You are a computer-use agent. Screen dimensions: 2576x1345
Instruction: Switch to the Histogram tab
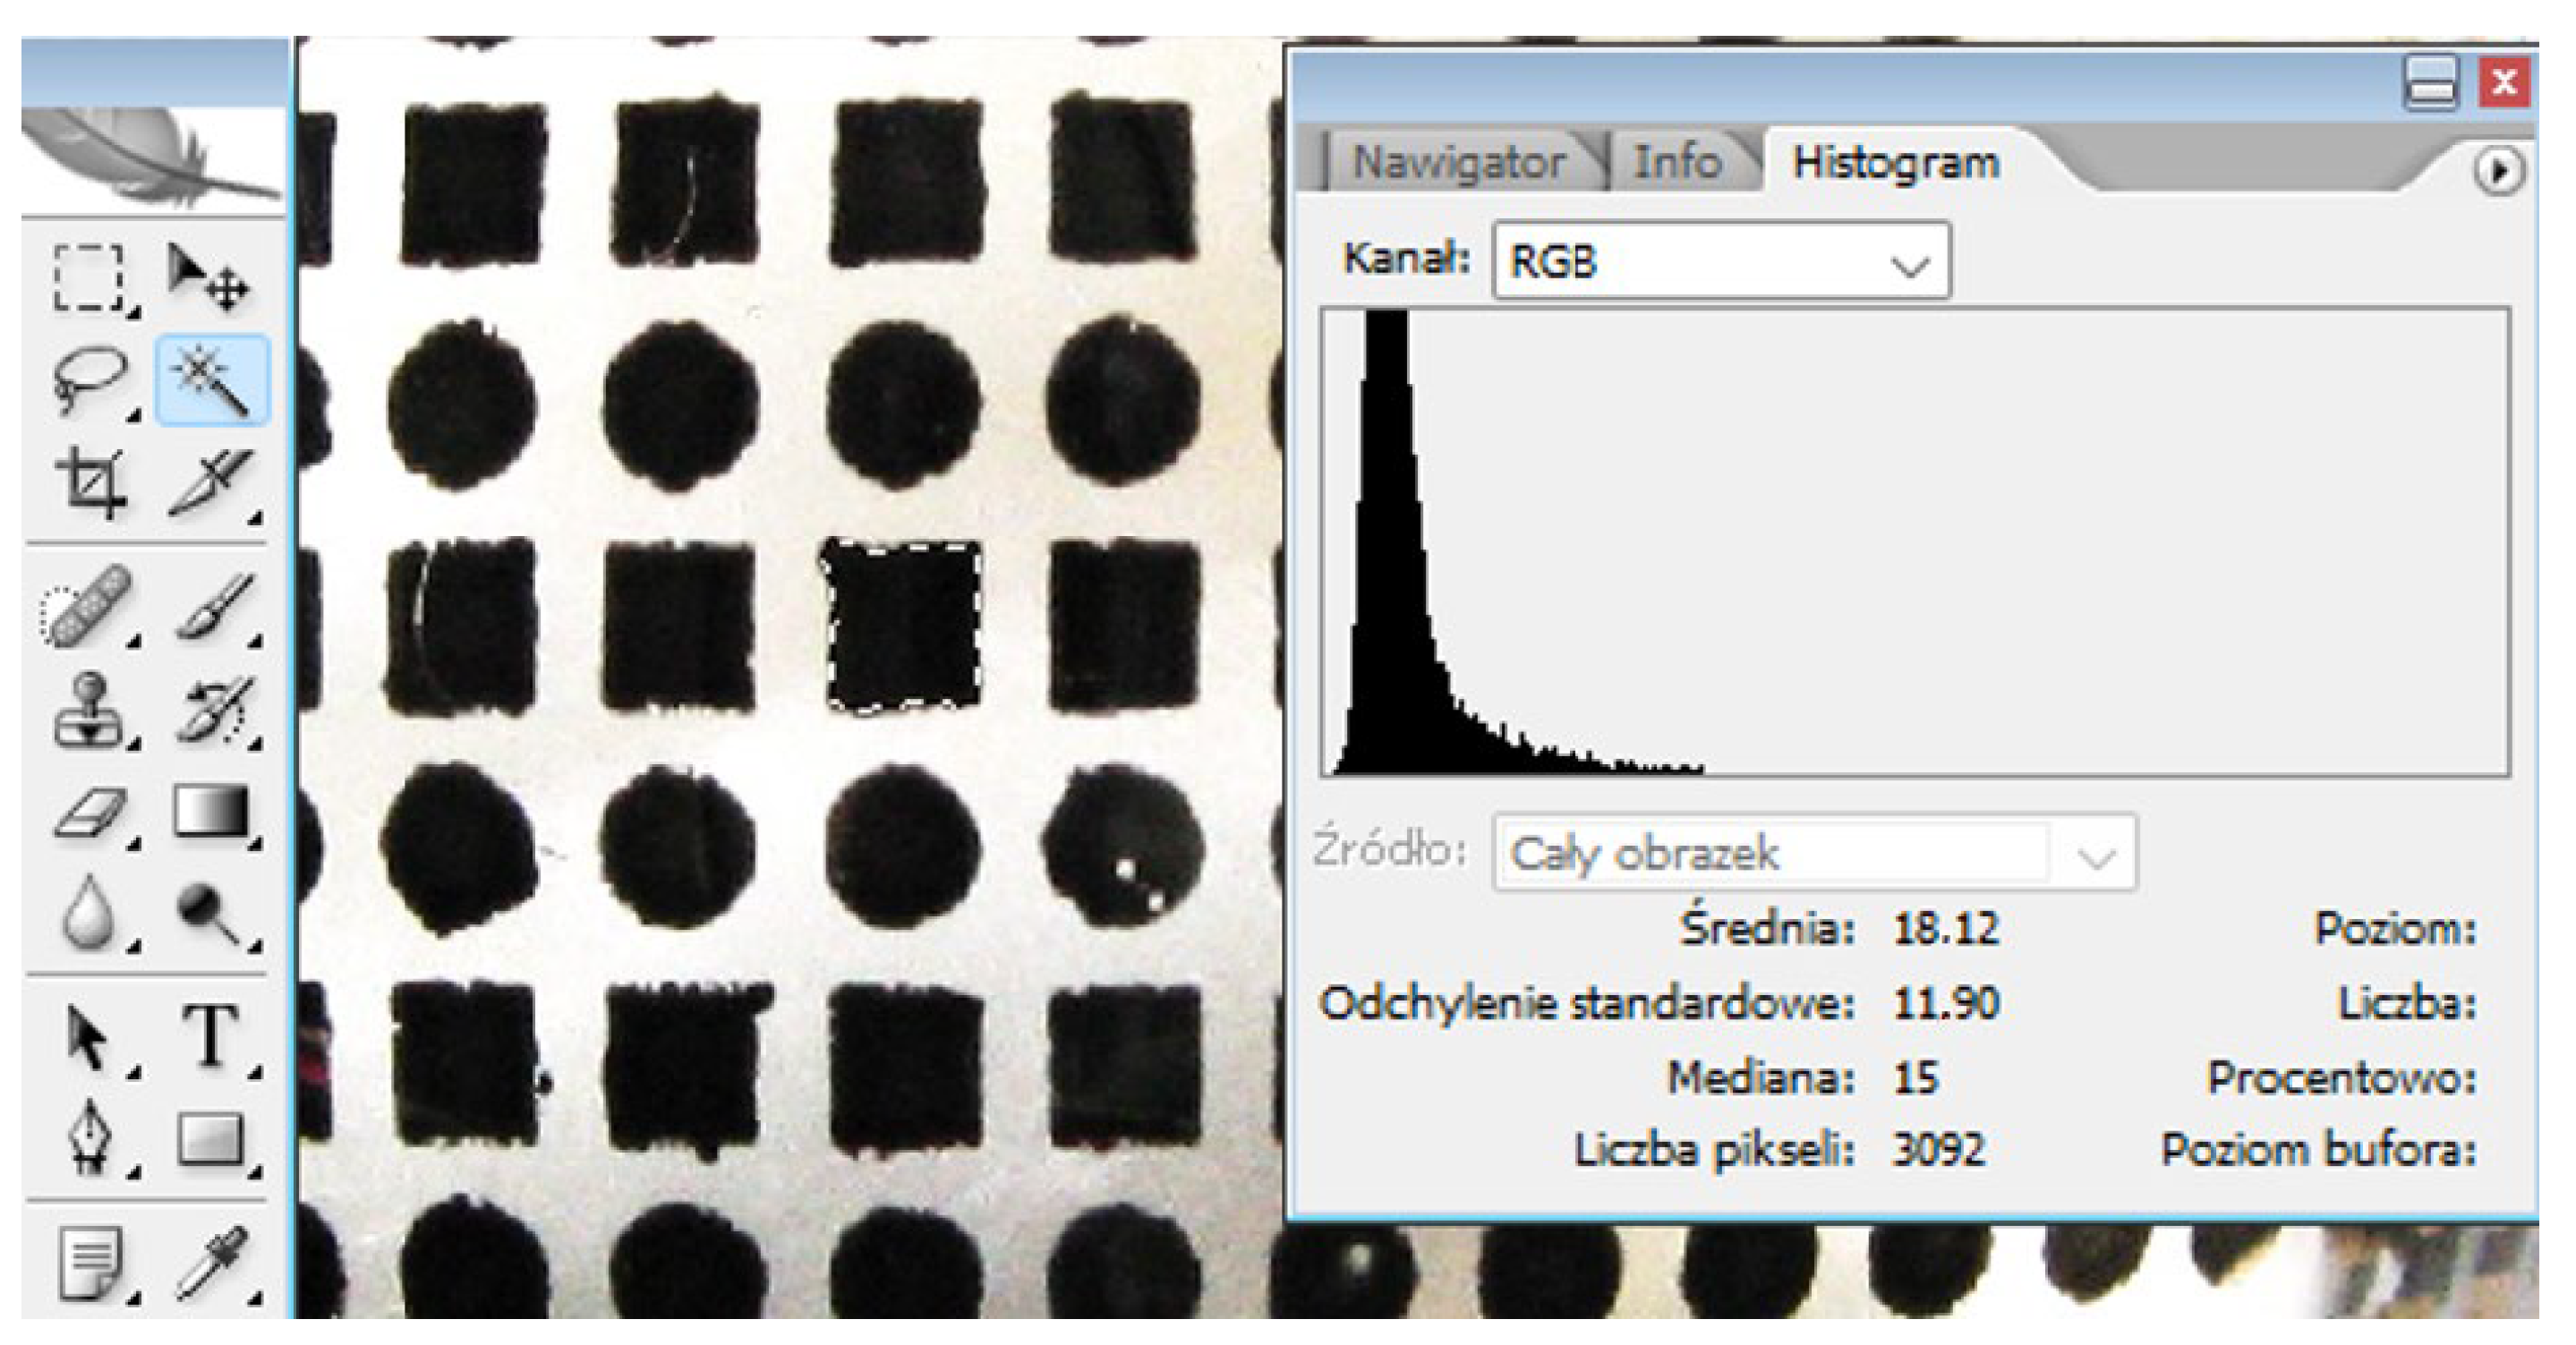tap(1896, 162)
